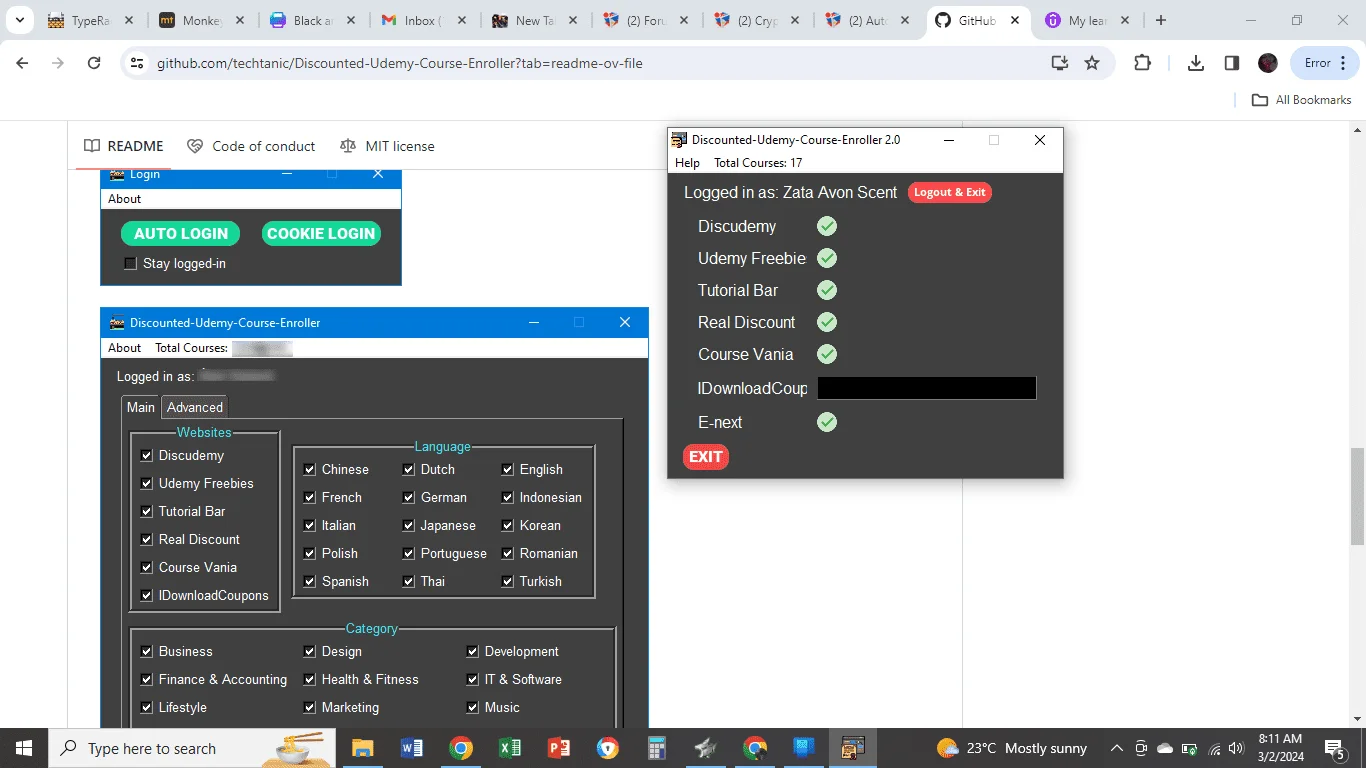Click AUTO LOGIN button in Login screenshot
The image size is (1366, 768).
coord(181,233)
